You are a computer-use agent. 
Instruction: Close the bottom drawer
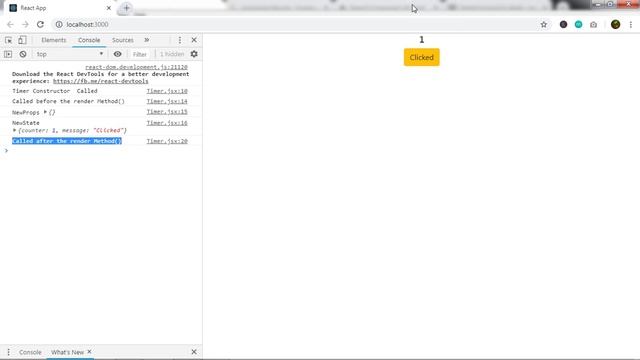[194, 352]
